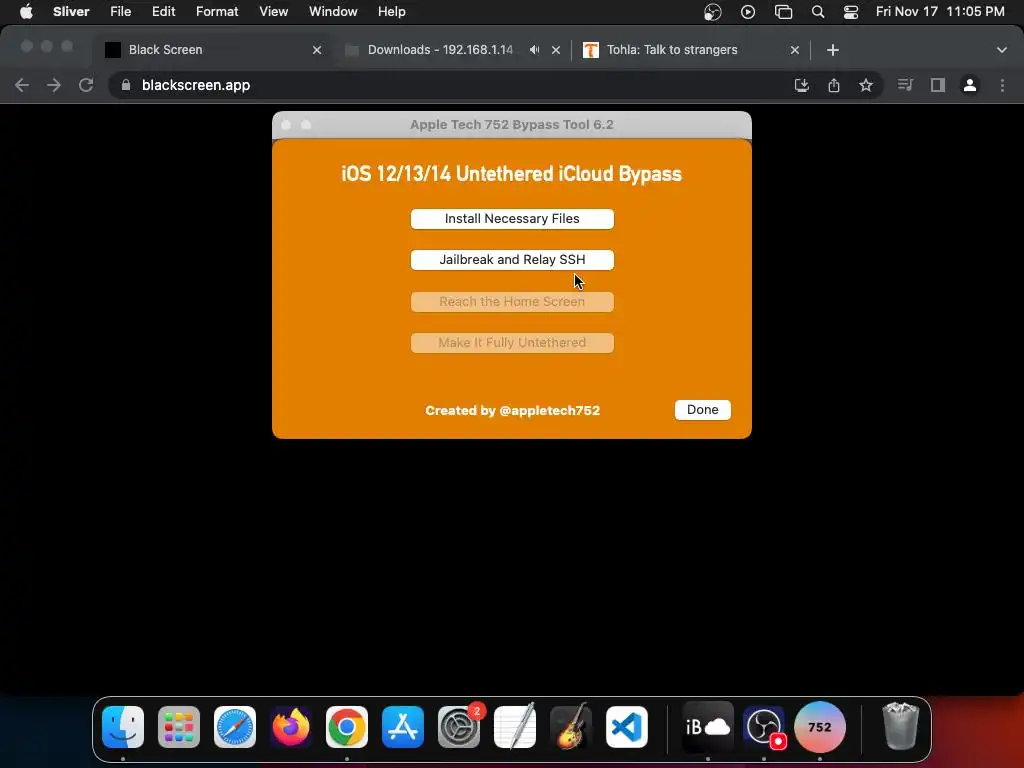Close the Downloads tab
This screenshot has width=1024, height=768.
[556, 50]
